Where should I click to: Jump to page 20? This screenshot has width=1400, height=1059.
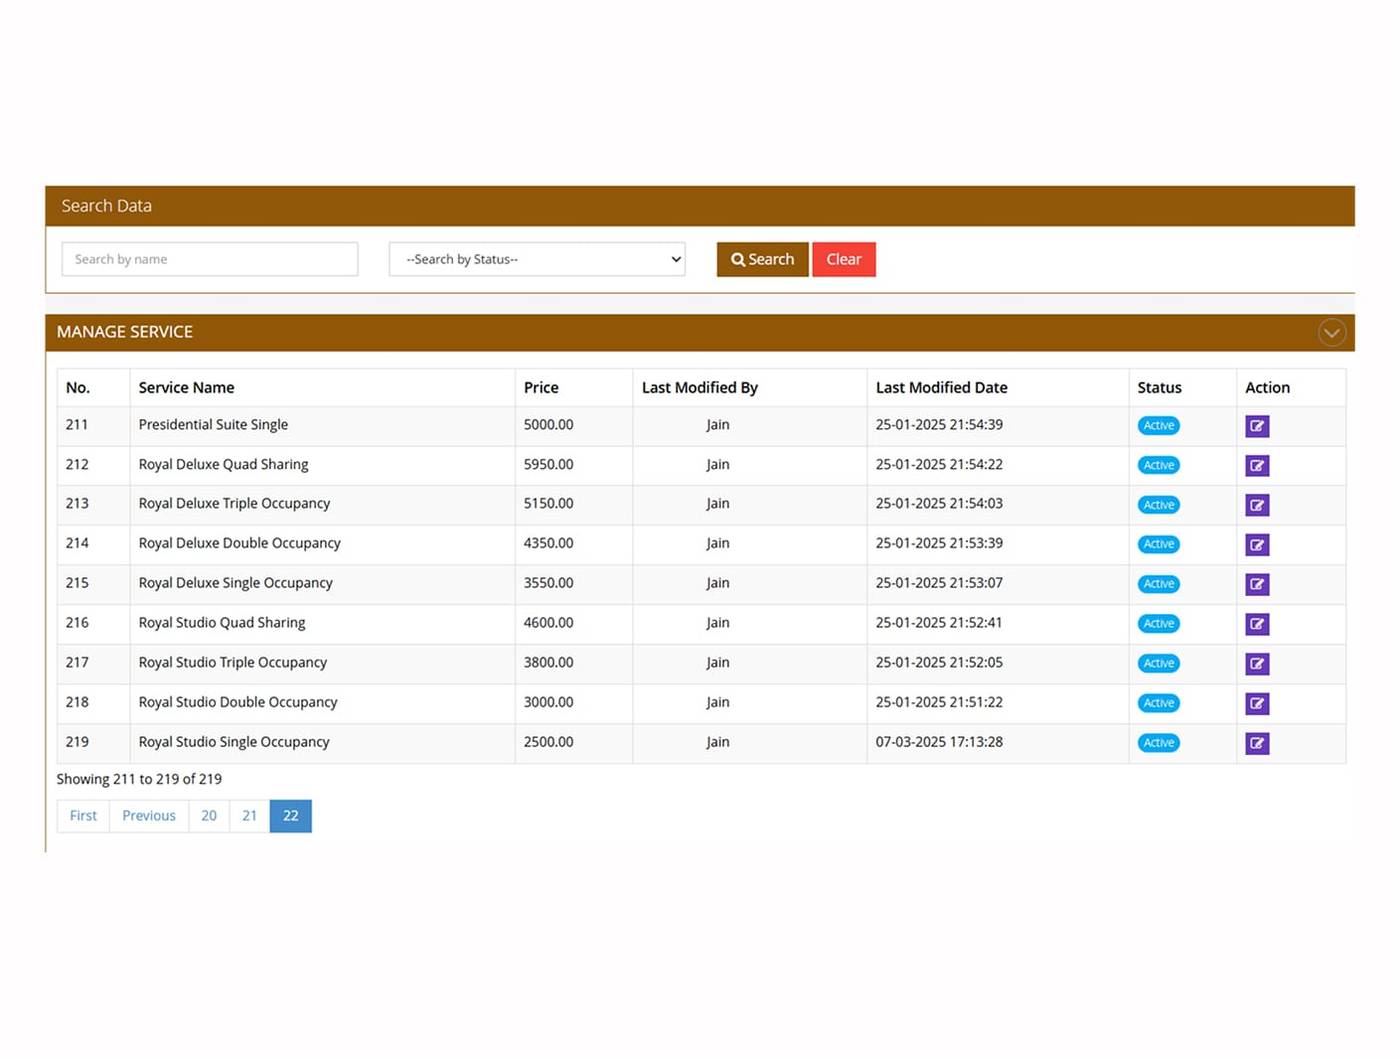tap(209, 816)
